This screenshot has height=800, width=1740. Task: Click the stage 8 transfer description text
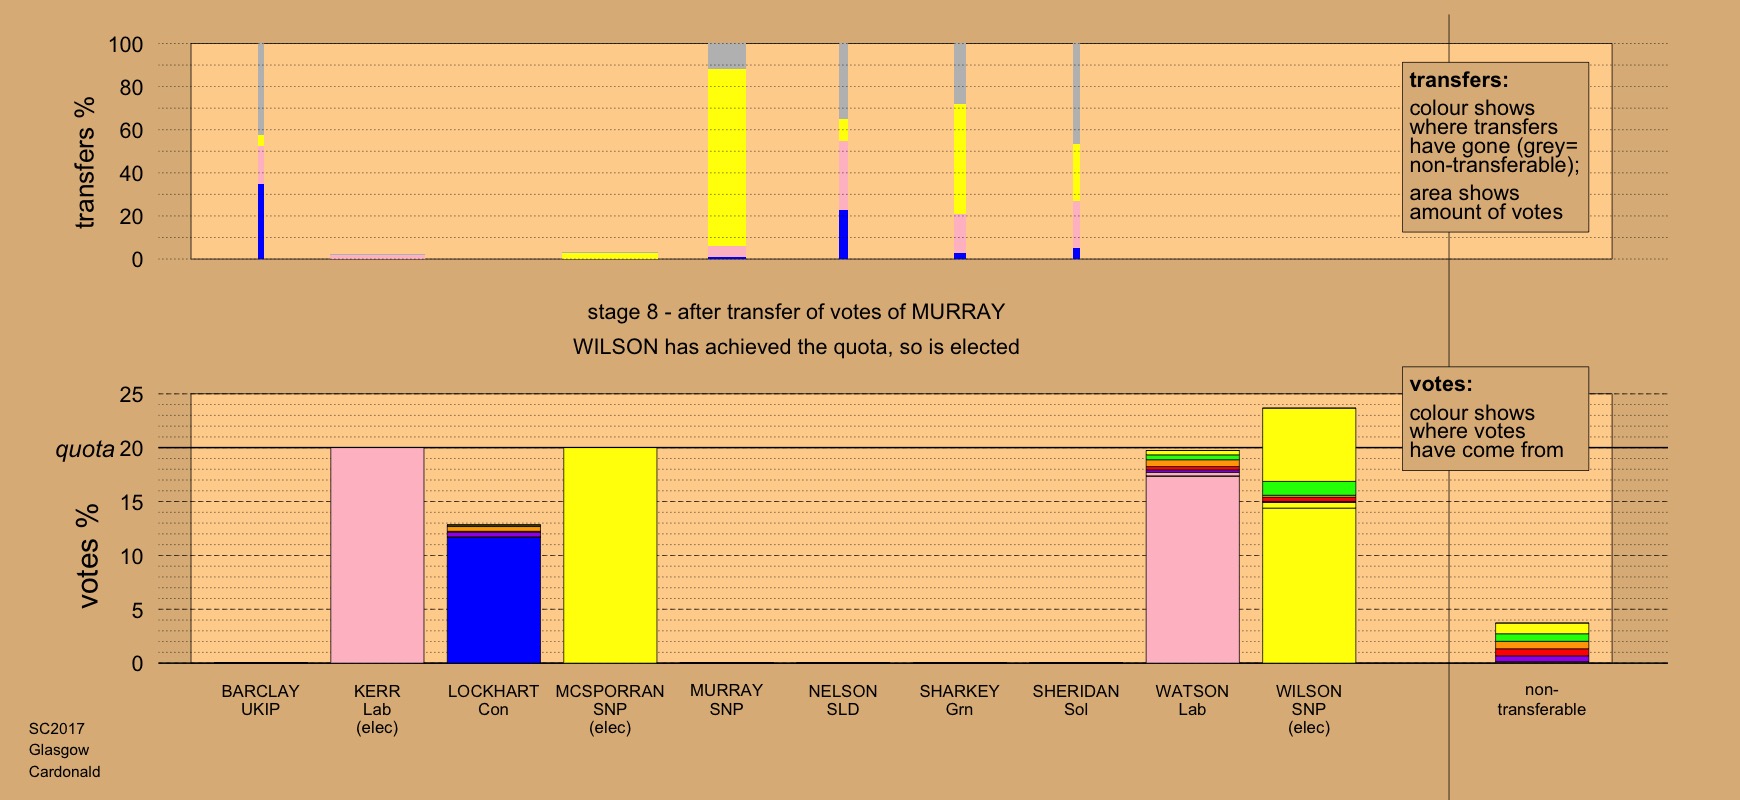click(796, 312)
